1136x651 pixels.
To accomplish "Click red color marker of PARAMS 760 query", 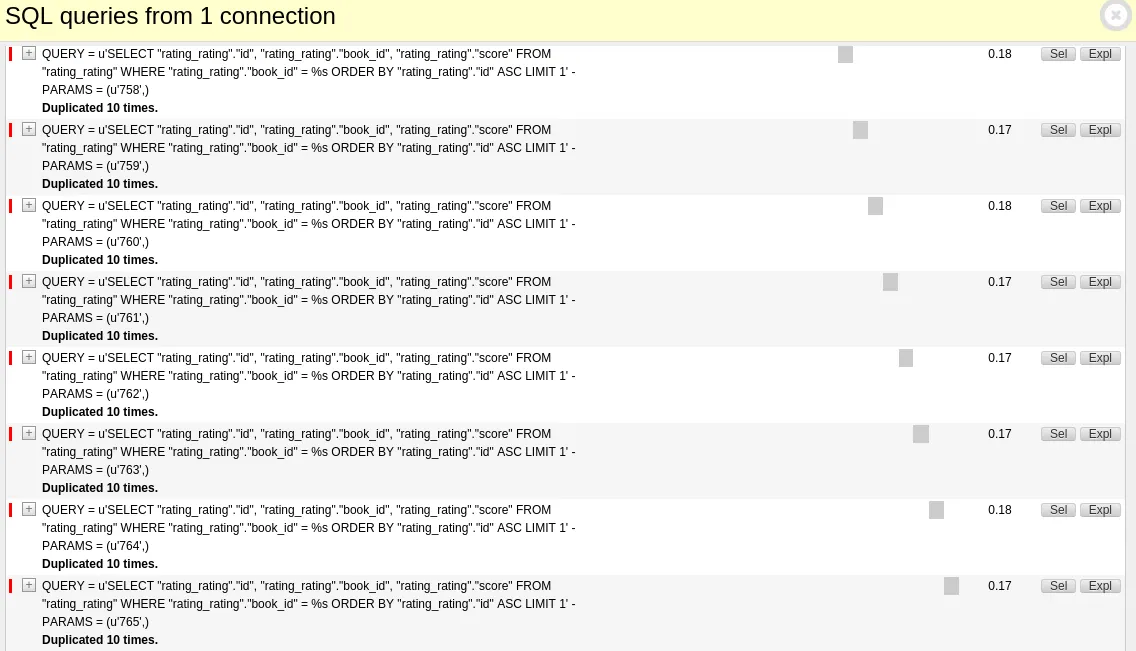I will (x=11, y=206).
